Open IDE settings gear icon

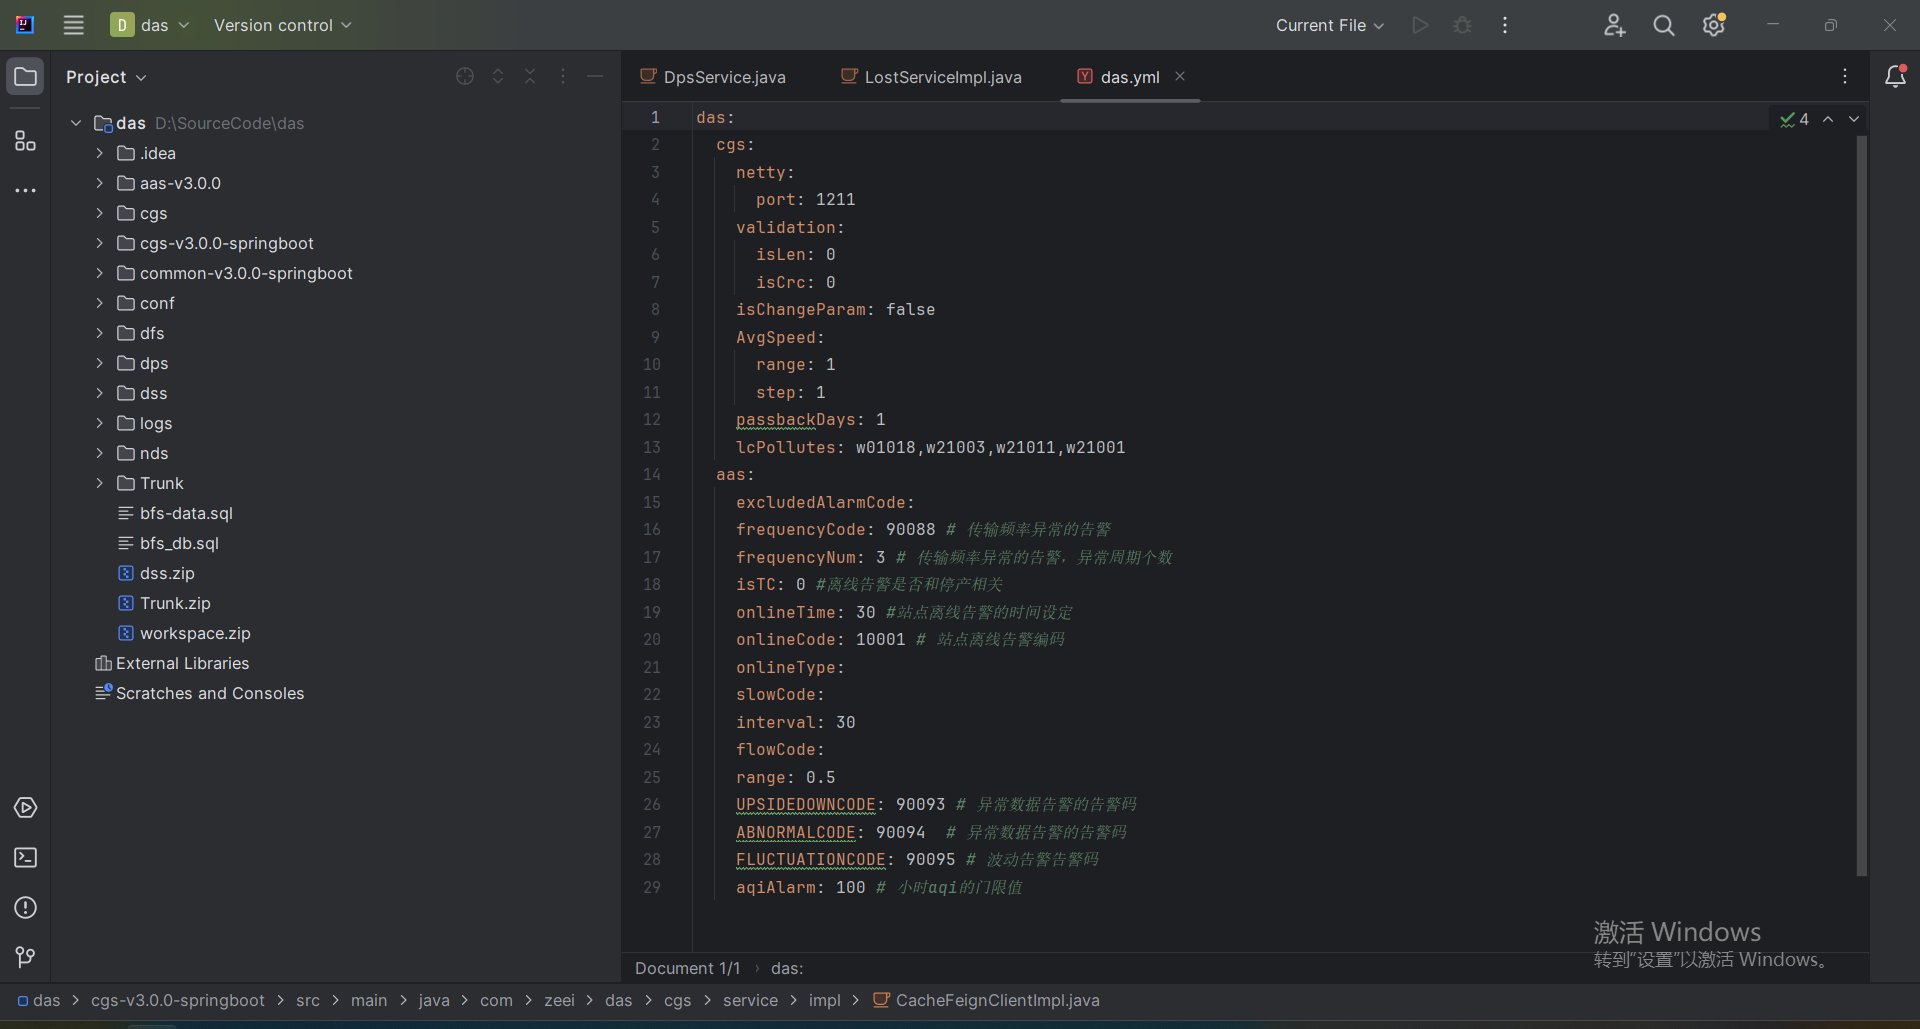coord(1714,25)
